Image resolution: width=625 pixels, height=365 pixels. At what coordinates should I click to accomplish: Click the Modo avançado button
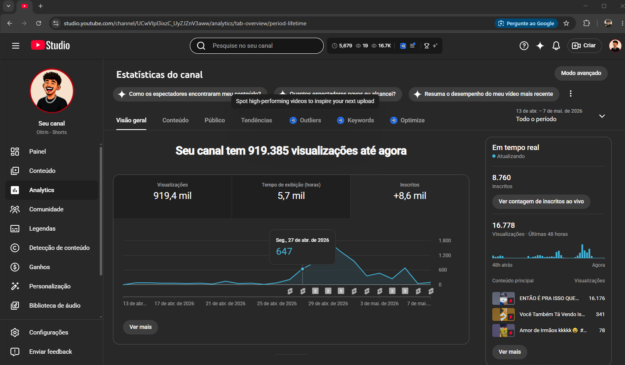click(581, 73)
